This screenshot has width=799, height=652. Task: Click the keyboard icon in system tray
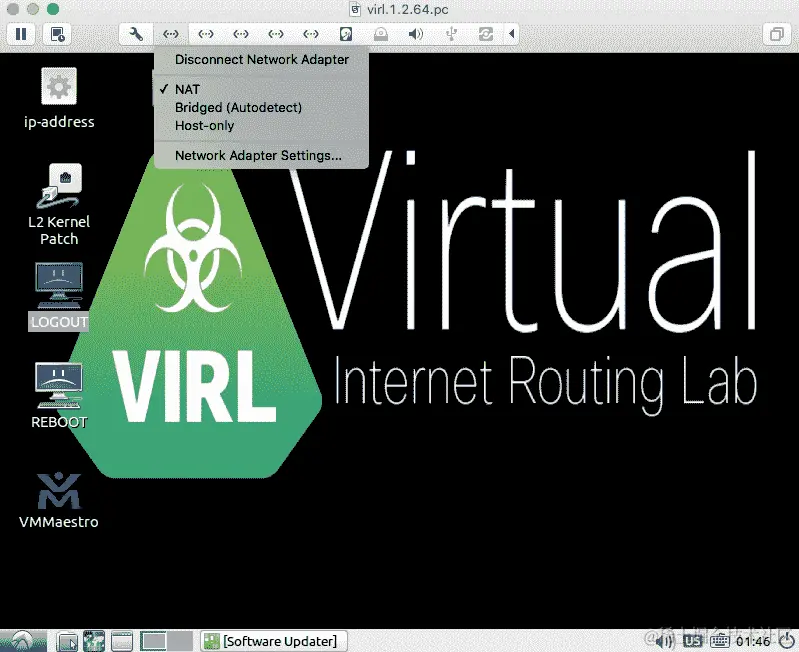(720, 641)
